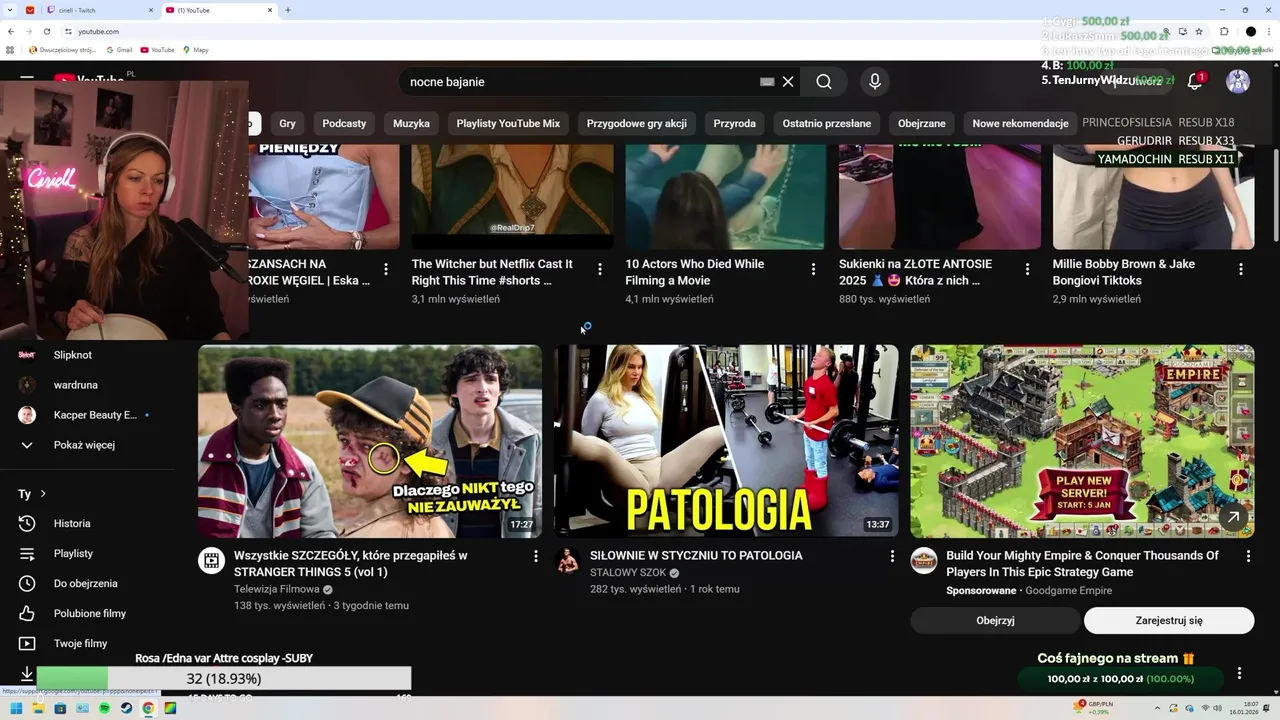The image size is (1280, 720).
Task: Open more options for Sukienki na ZŁOTE ANTOSIE short
Action: pos(1027,269)
